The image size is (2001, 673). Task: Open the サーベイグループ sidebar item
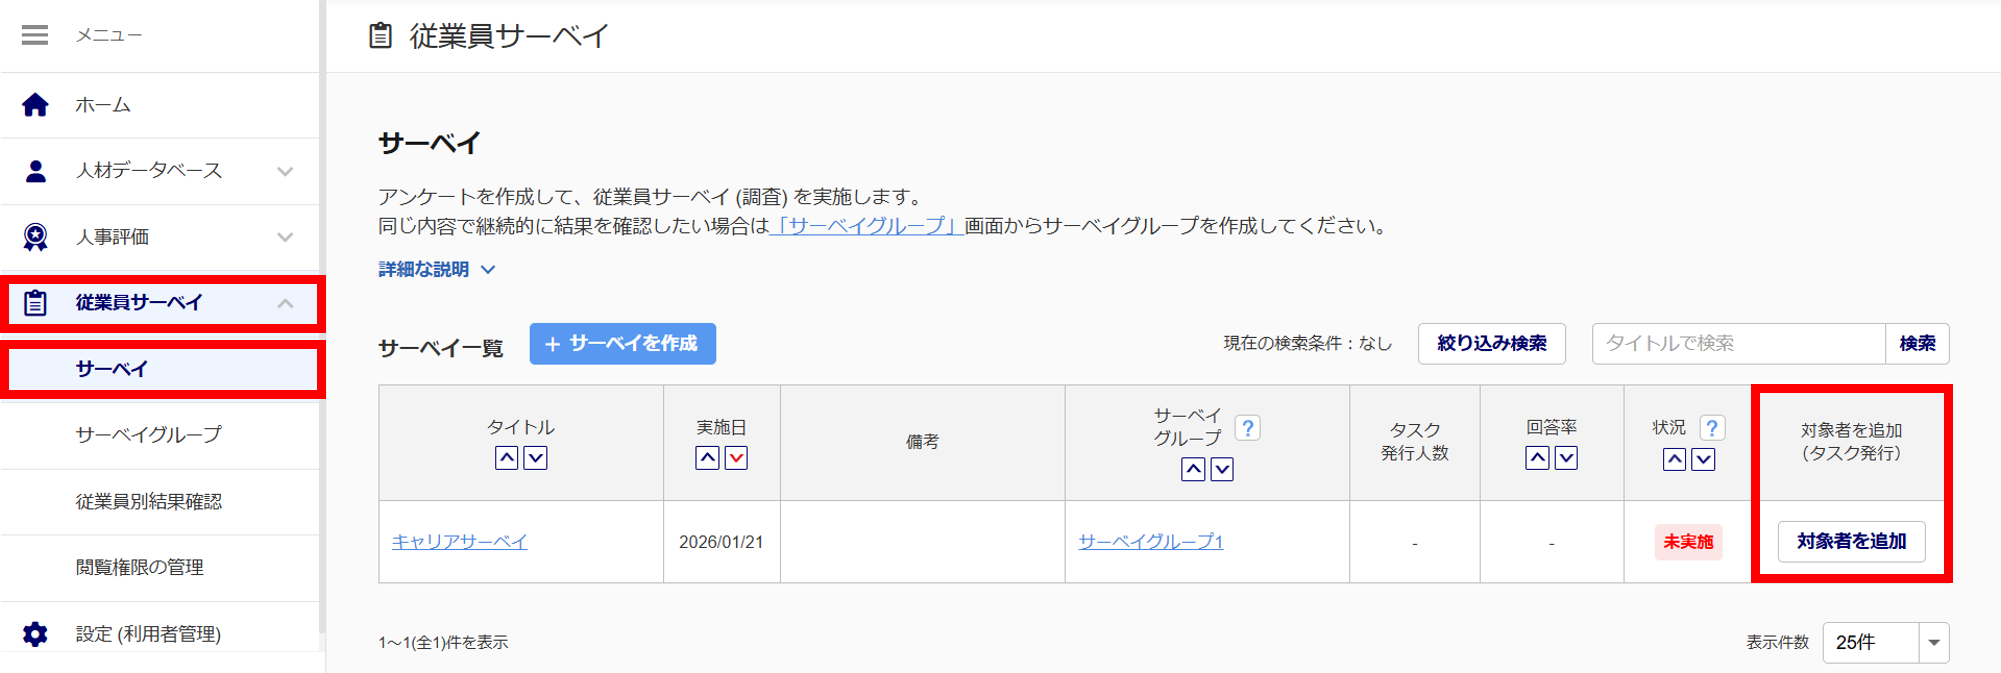(148, 435)
